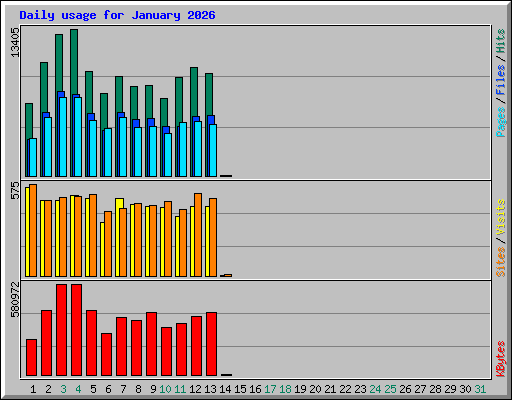
Task: Click day 7 on the x-axis
Action: [123, 389]
